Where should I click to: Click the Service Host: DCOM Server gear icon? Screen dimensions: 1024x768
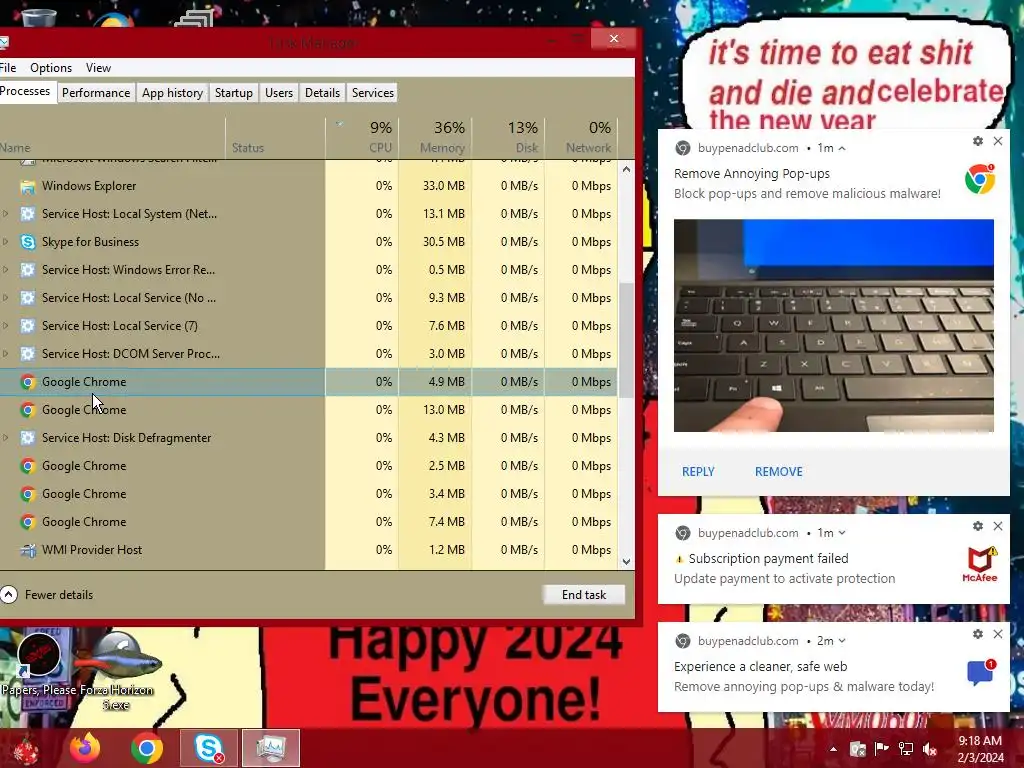27,354
